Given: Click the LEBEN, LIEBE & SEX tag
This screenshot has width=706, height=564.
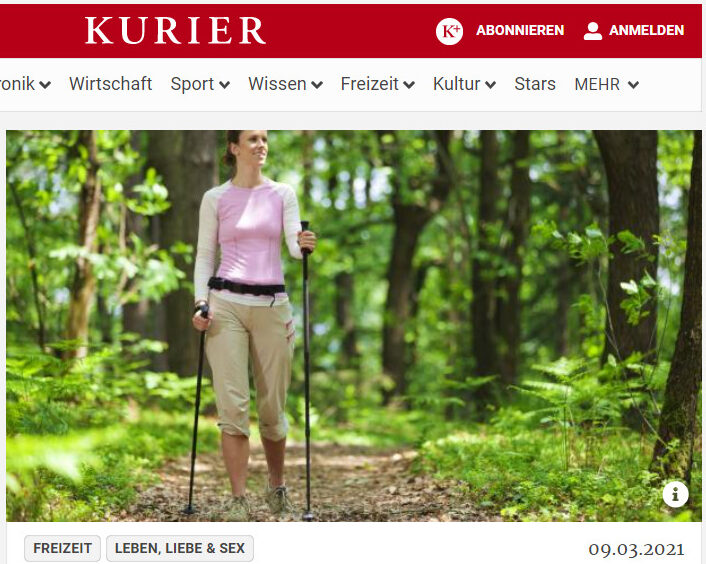Looking at the screenshot, I should [180, 548].
